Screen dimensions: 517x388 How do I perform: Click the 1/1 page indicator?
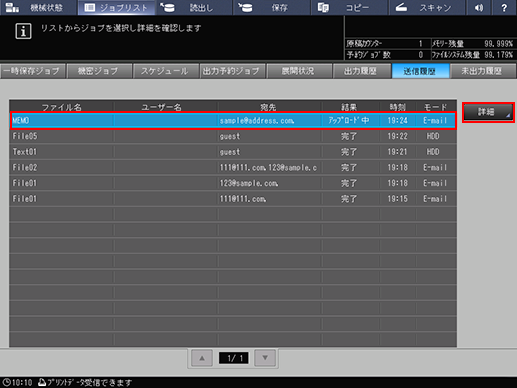point(234,358)
